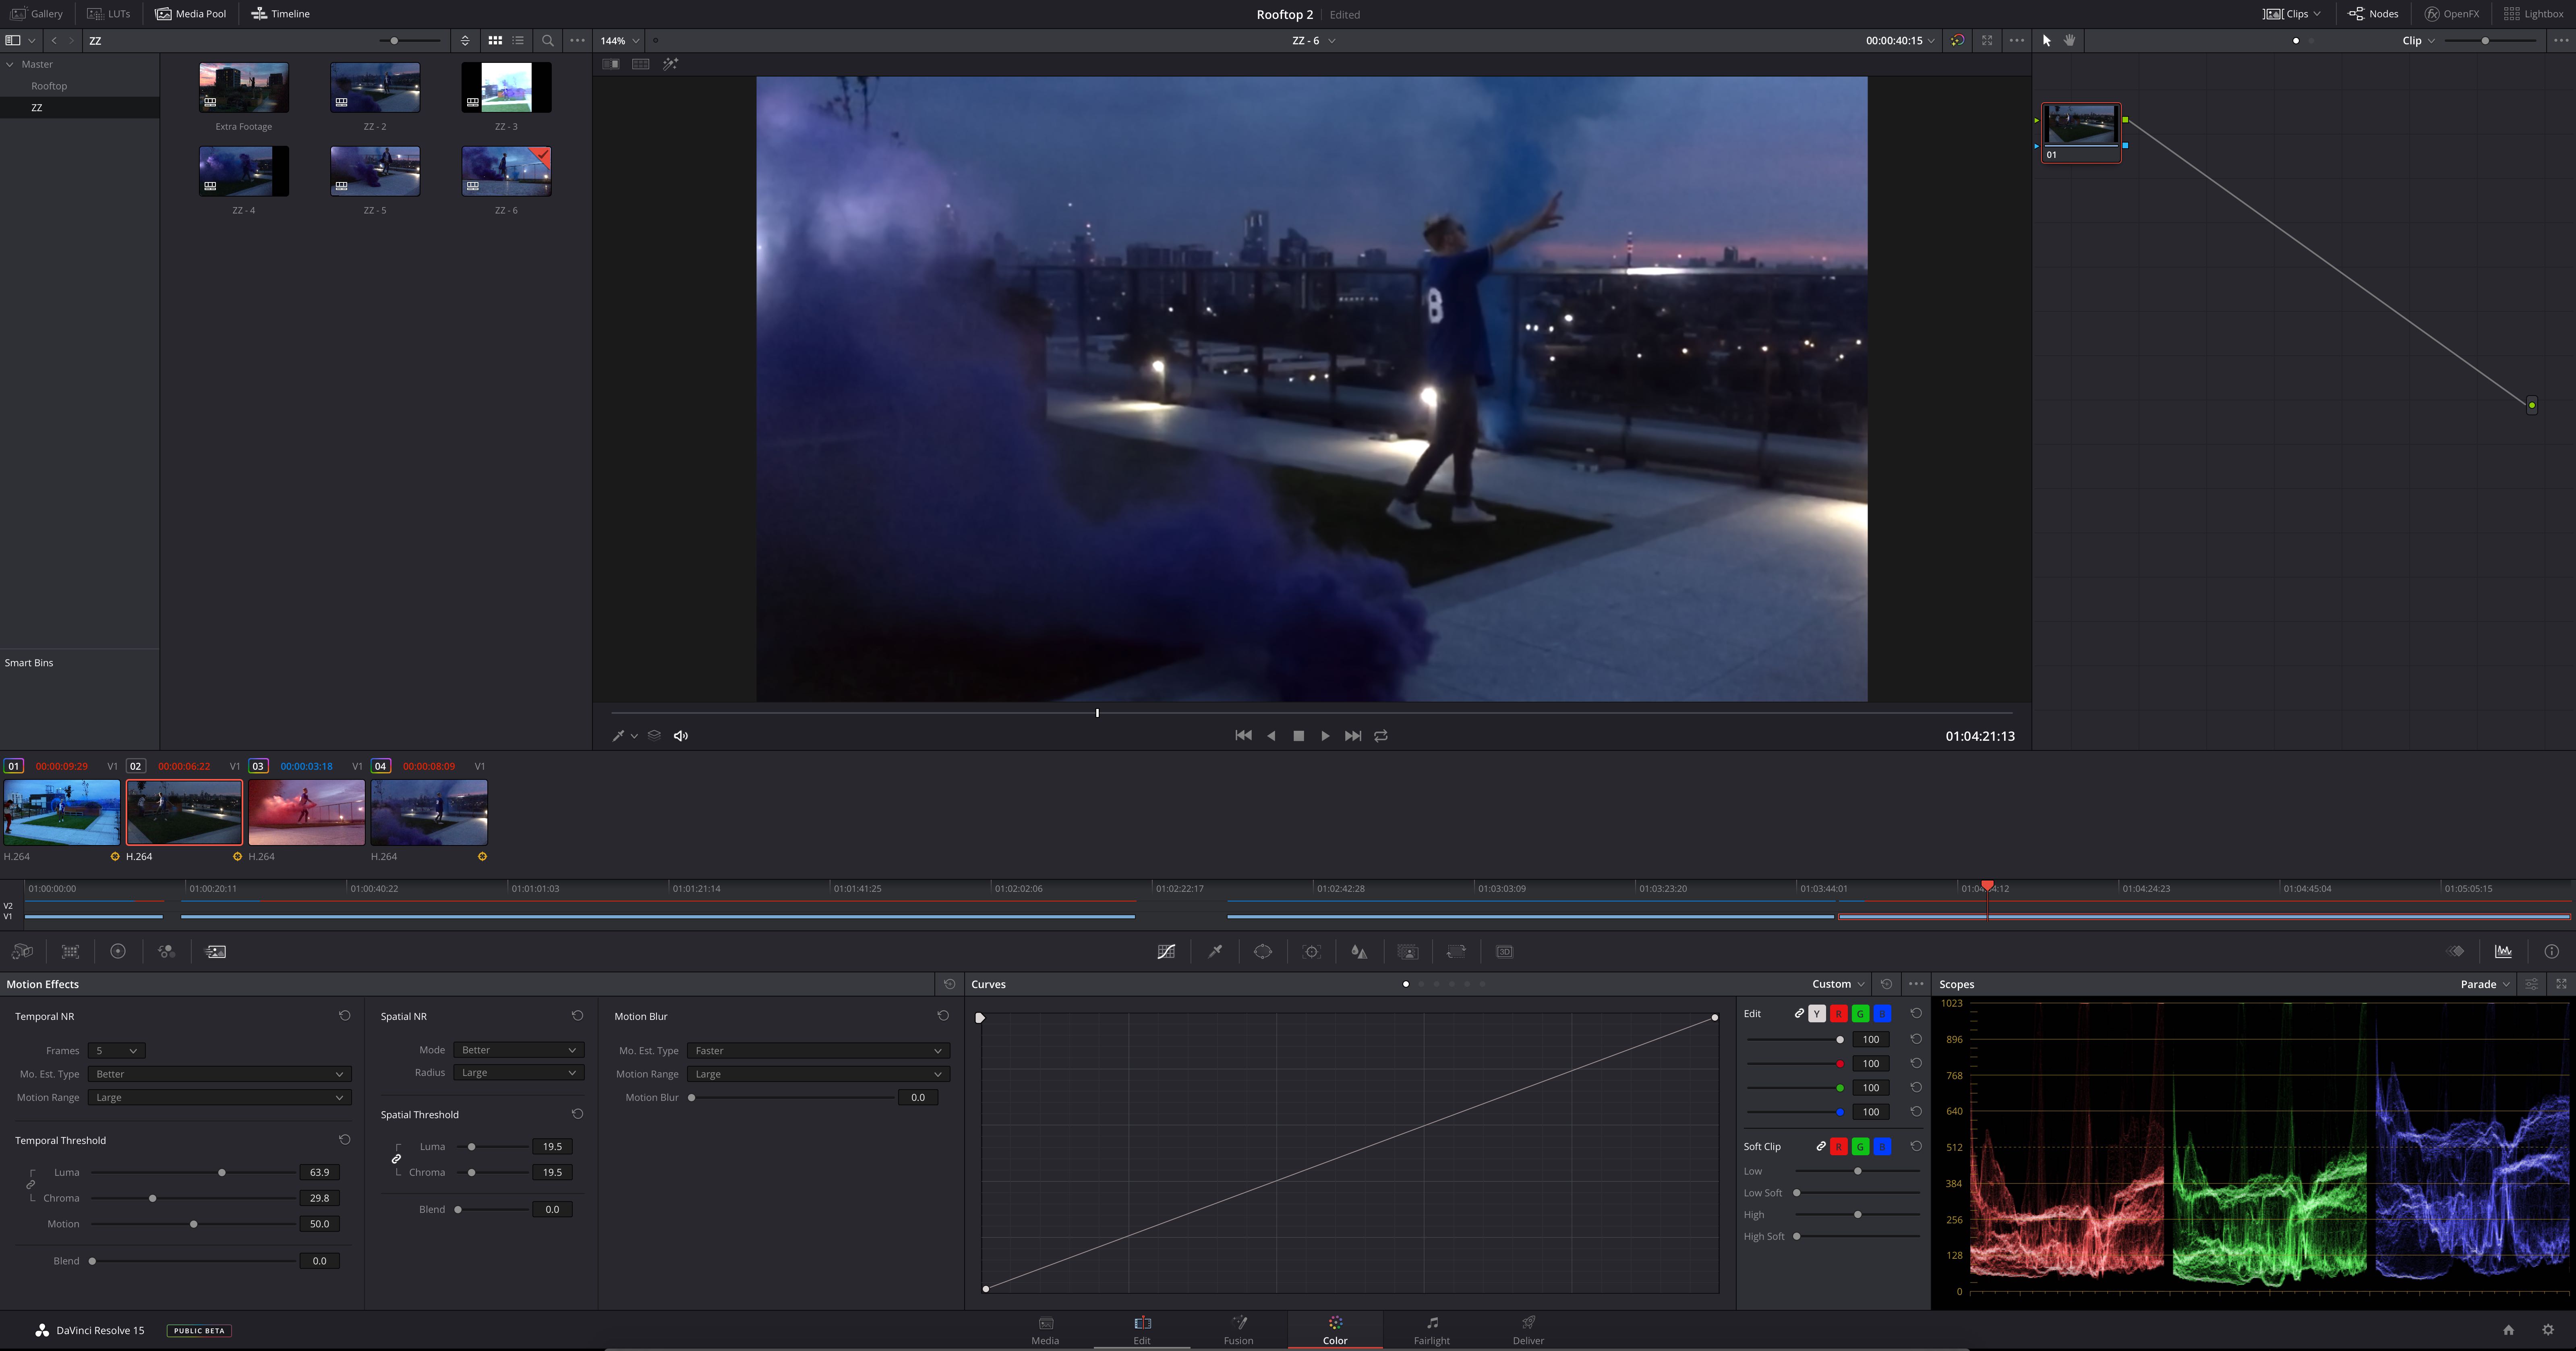2576x1351 pixels.
Task: Open the Camera Raw palette
Action: (22, 951)
